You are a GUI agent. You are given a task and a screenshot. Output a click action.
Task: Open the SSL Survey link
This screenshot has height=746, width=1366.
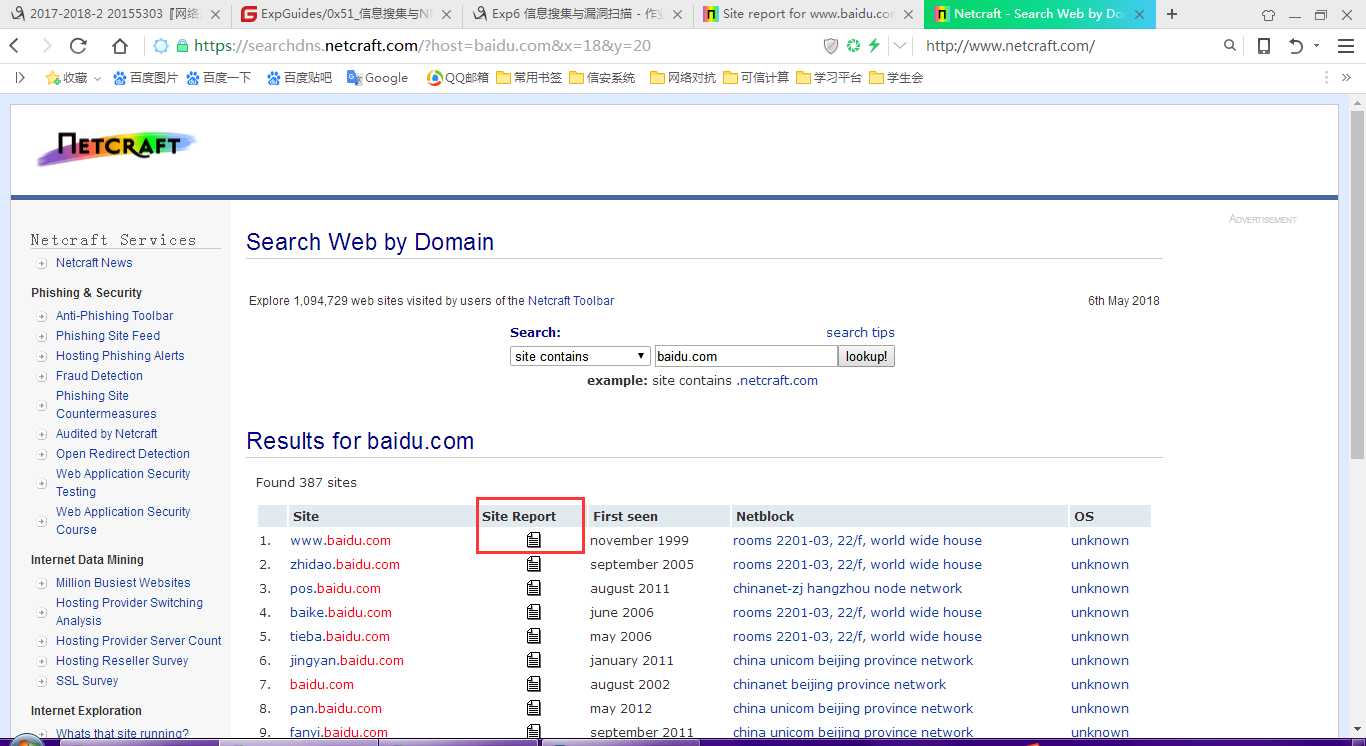(x=87, y=681)
